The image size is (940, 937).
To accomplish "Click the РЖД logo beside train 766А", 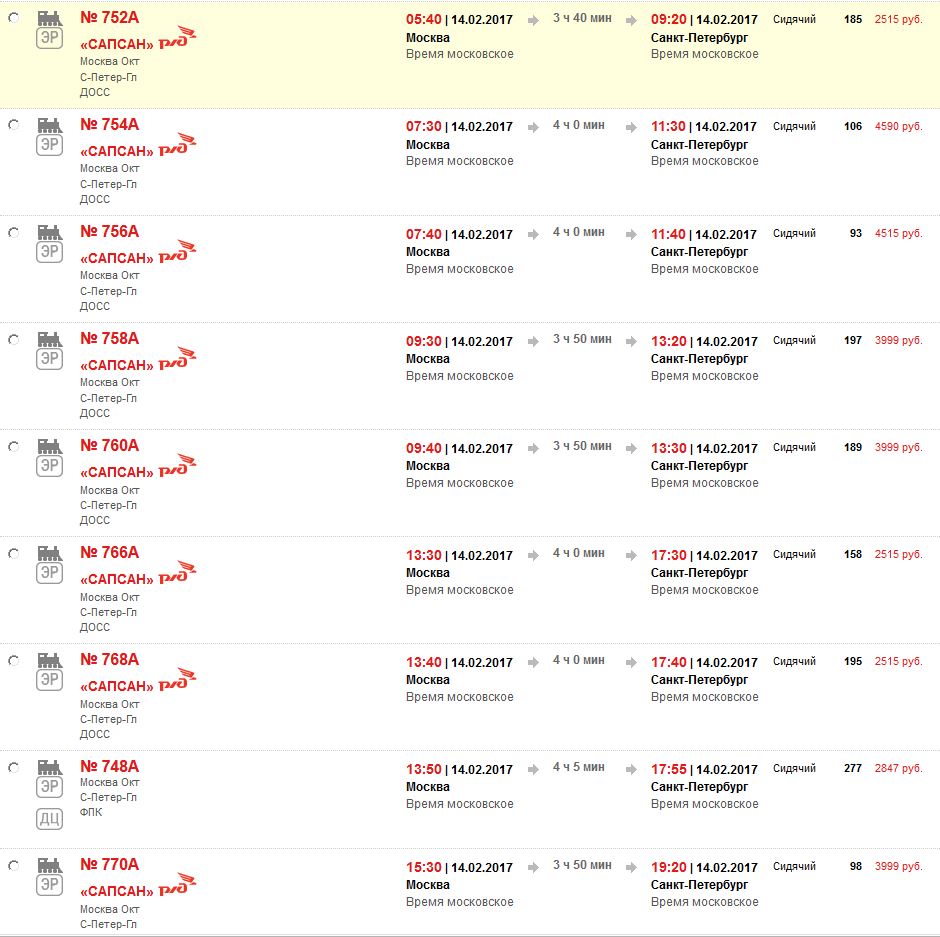I will click(x=177, y=572).
